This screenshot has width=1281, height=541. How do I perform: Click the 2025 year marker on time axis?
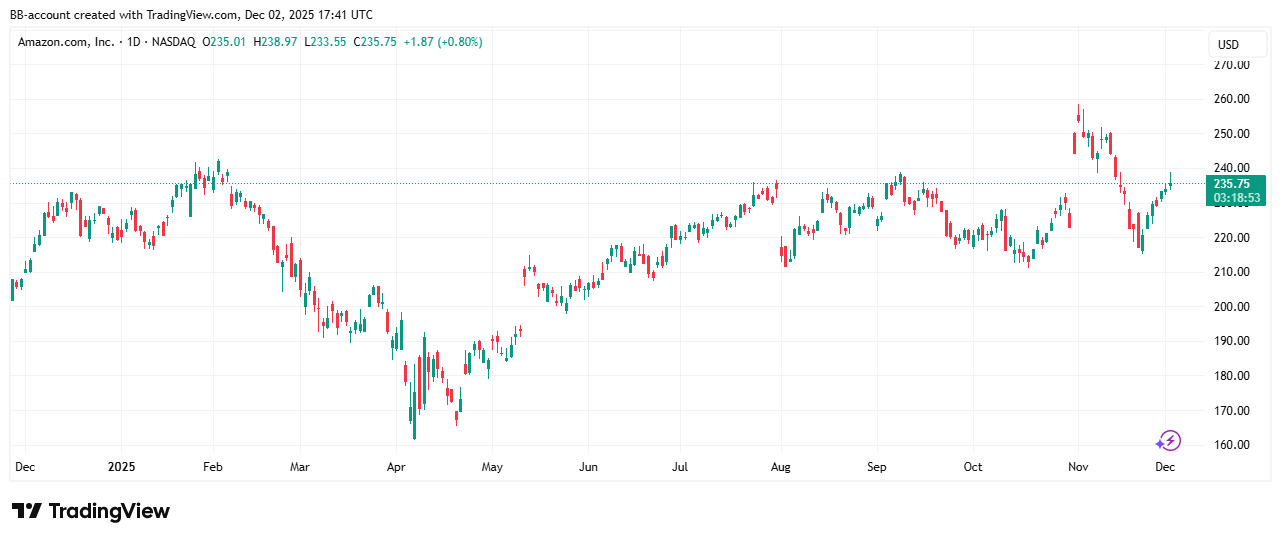[120, 466]
